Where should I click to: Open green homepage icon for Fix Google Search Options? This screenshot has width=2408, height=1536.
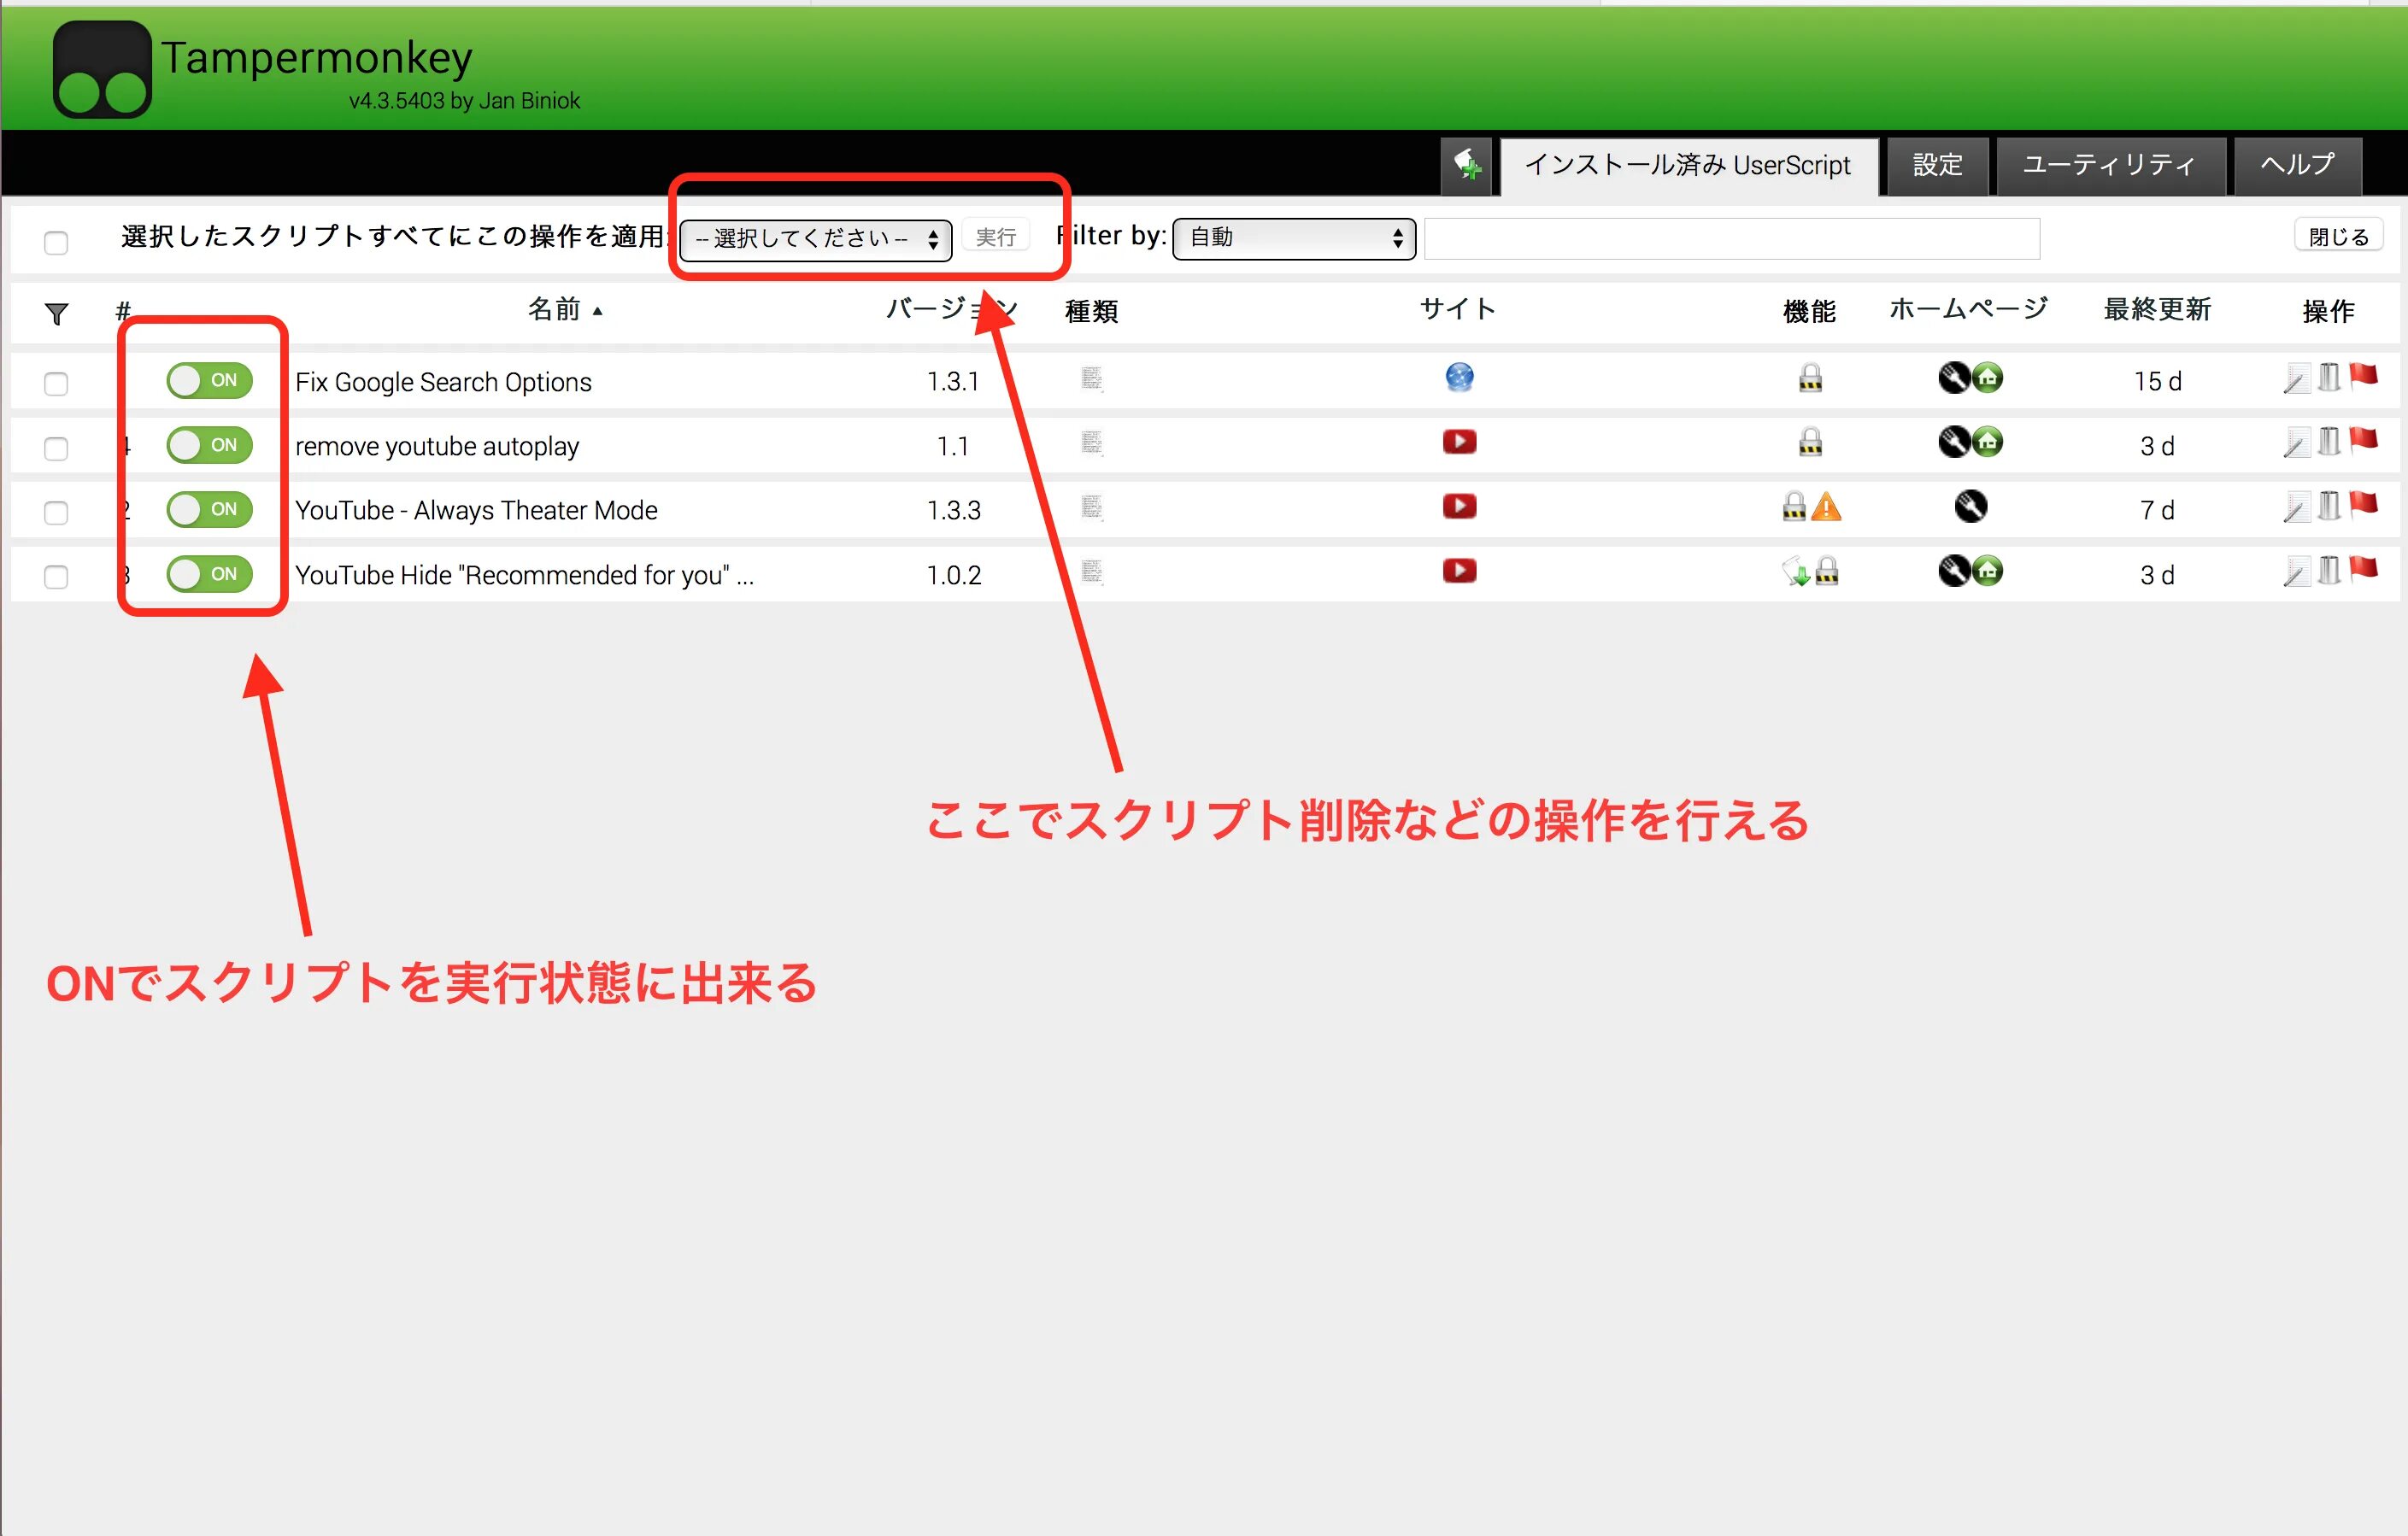[x=1988, y=378]
